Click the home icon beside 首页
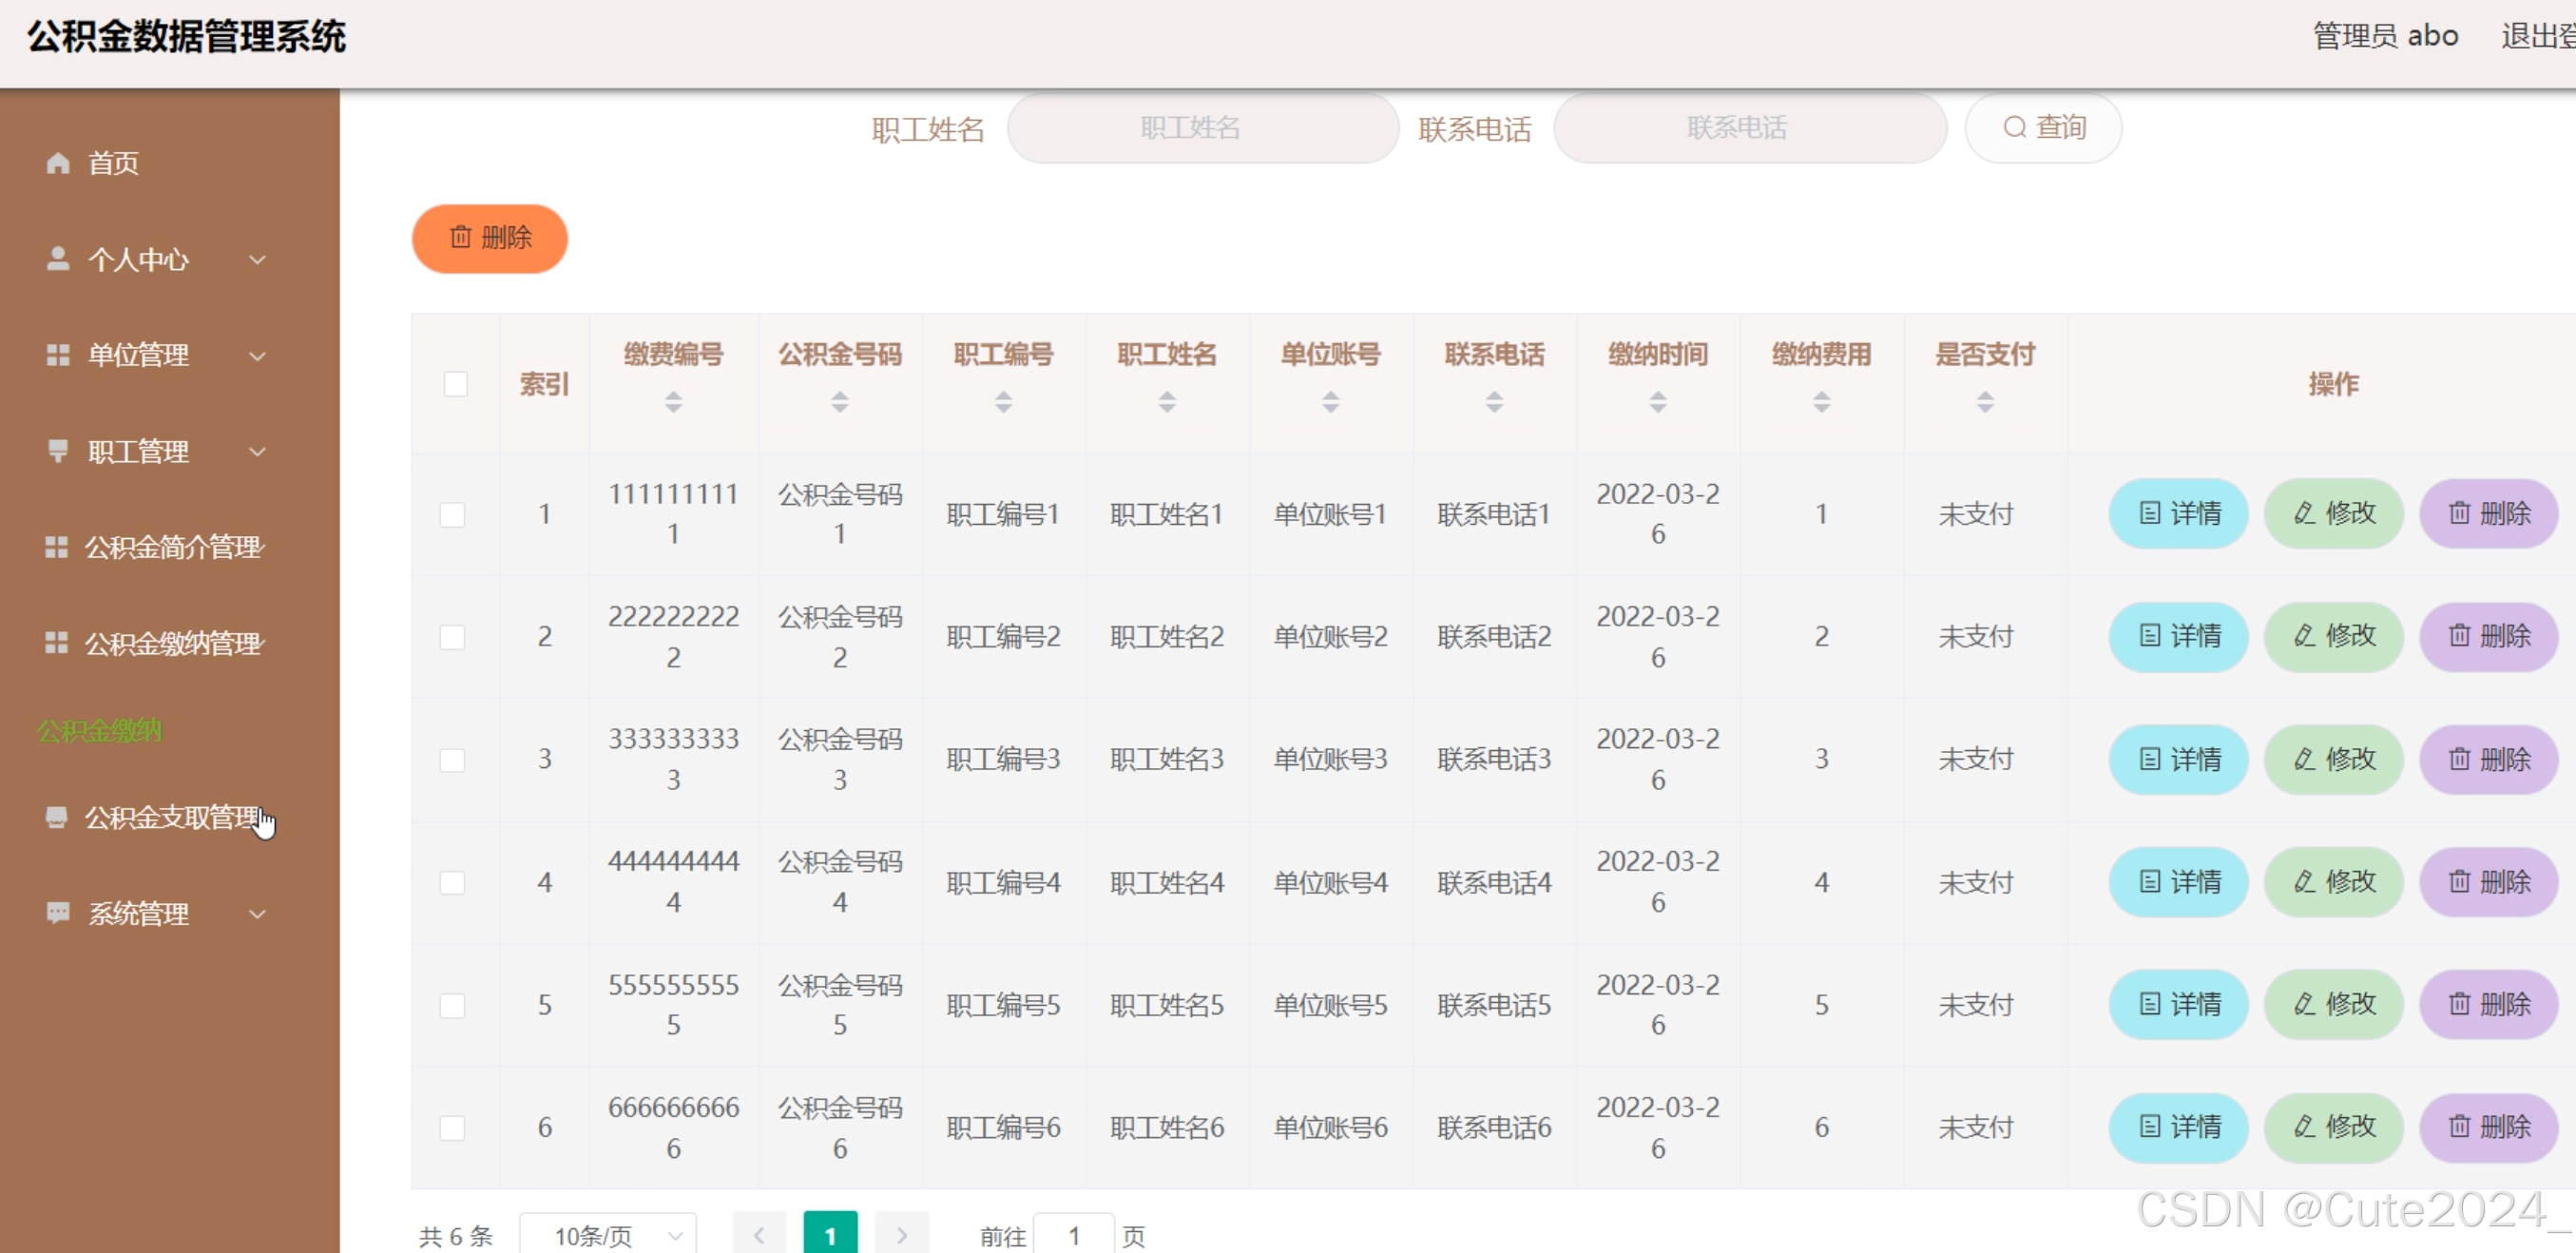This screenshot has height=1253, width=2576. click(x=58, y=163)
